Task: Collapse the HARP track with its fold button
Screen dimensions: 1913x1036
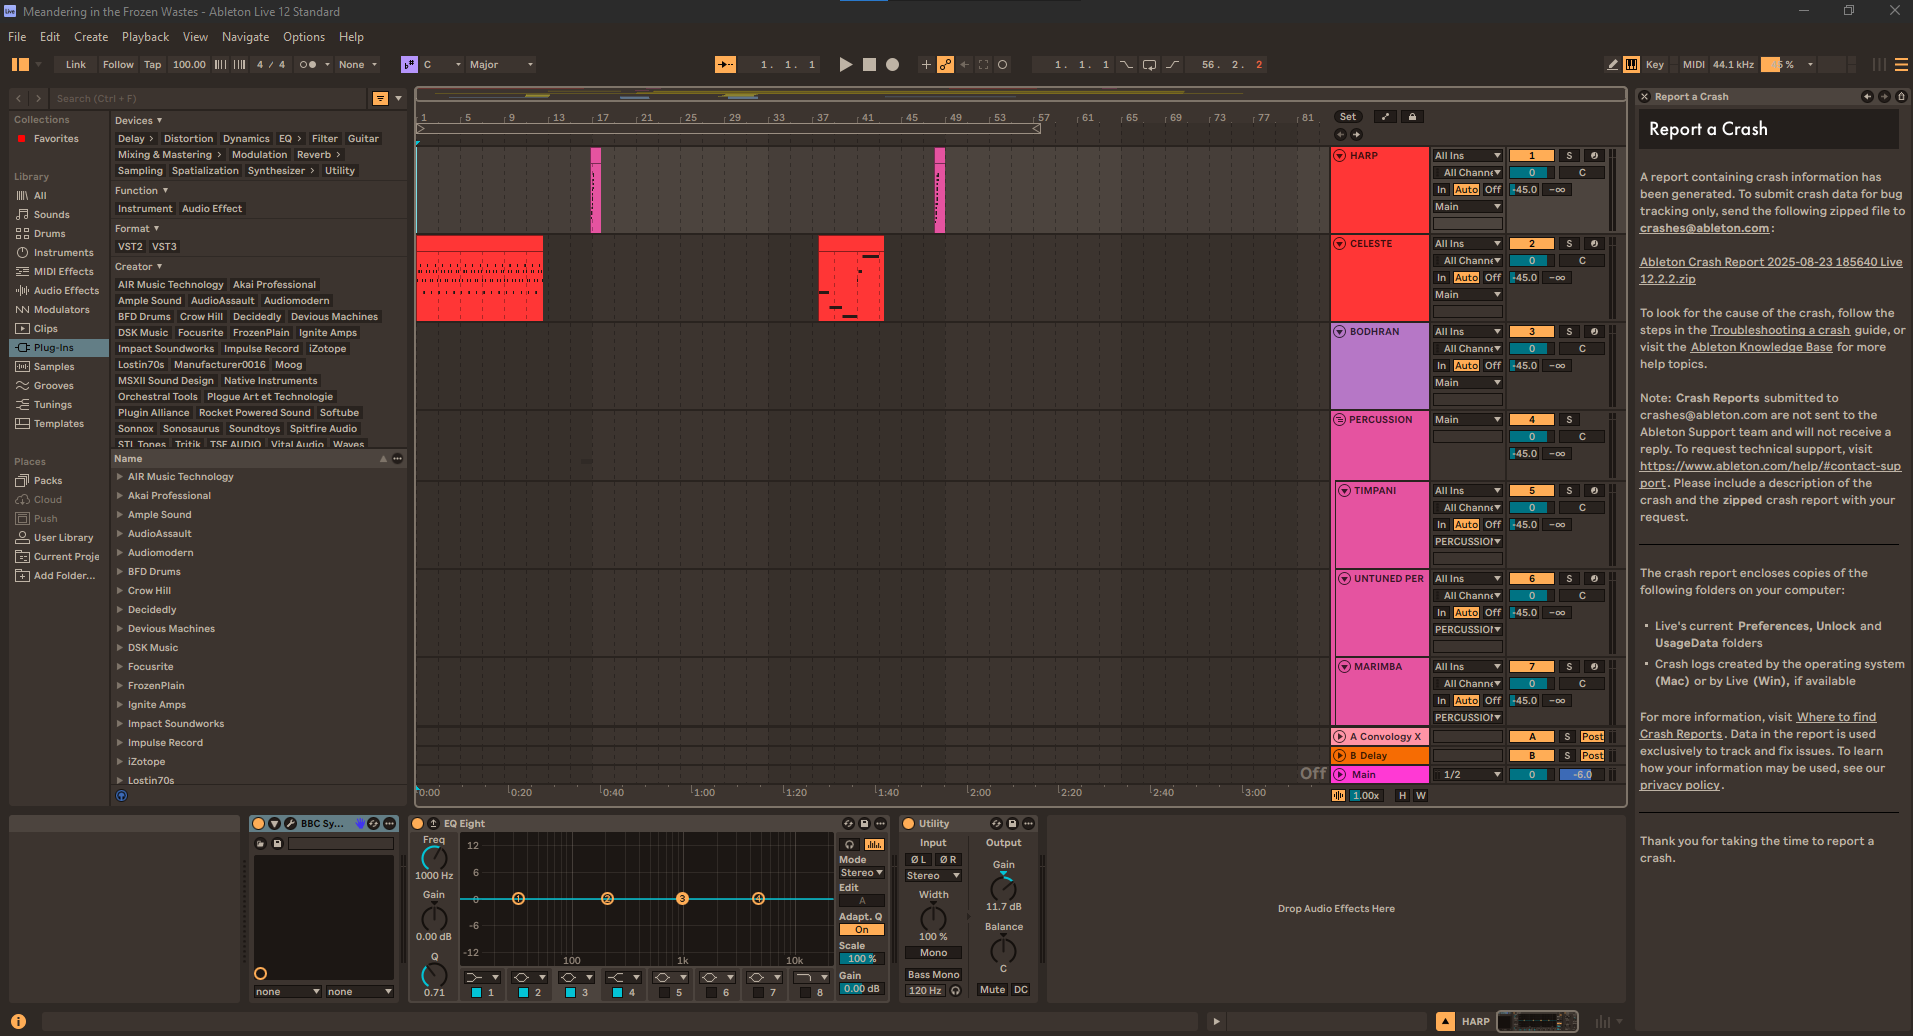Action: pyautogui.click(x=1340, y=156)
